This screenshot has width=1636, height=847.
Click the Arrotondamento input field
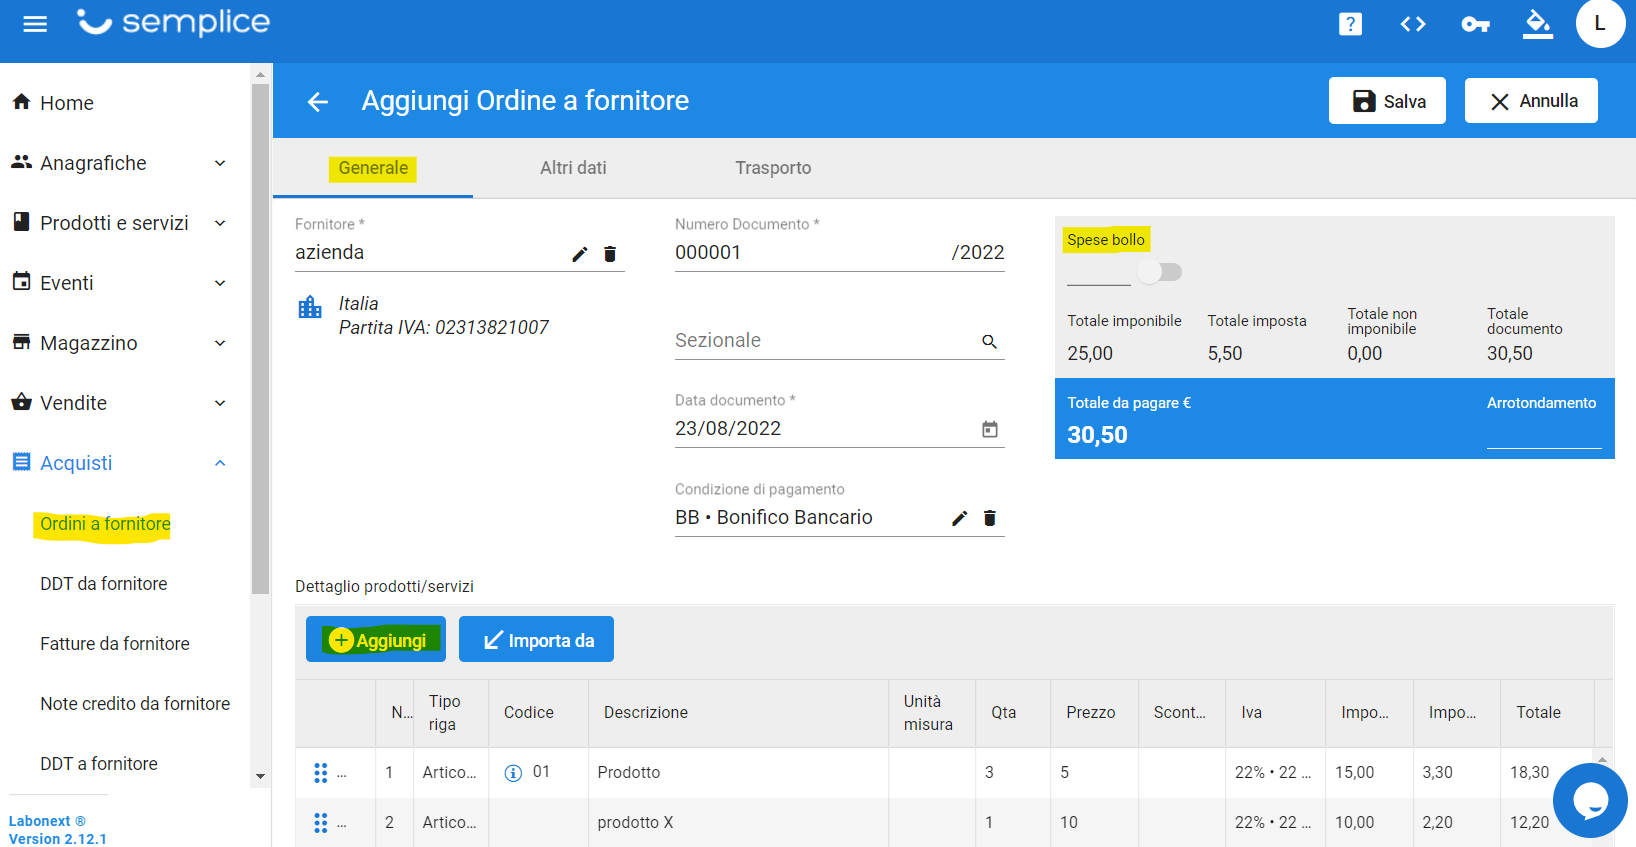click(1544, 435)
